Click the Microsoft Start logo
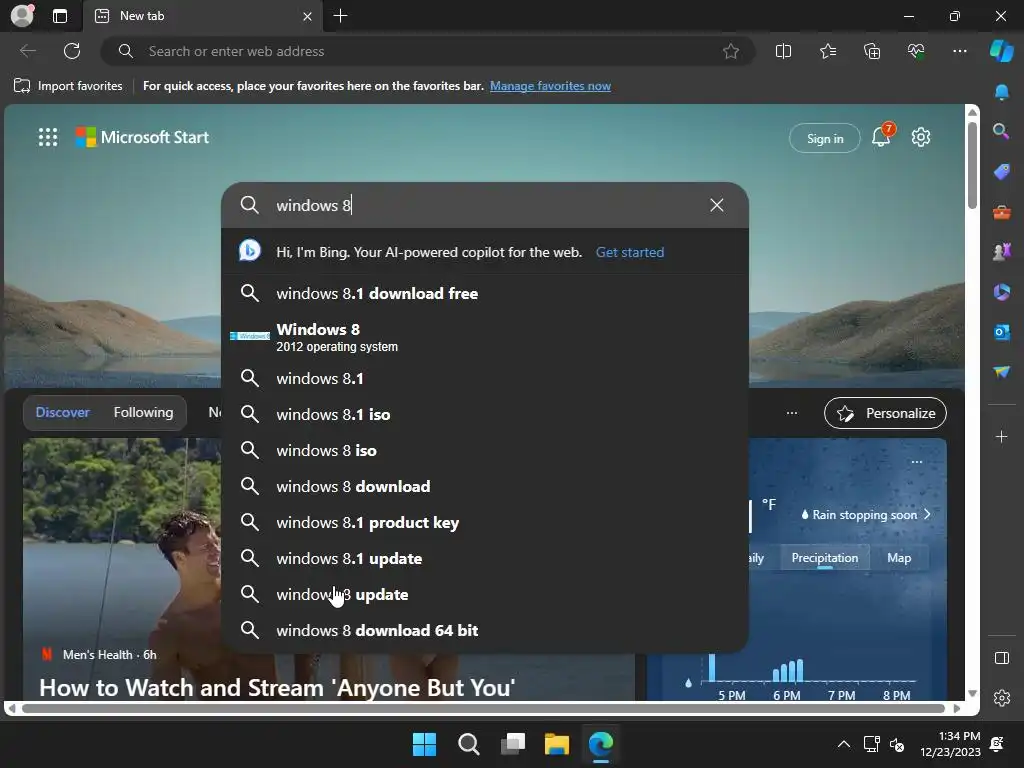This screenshot has height=768, width=1024. (x=142, y=137)
